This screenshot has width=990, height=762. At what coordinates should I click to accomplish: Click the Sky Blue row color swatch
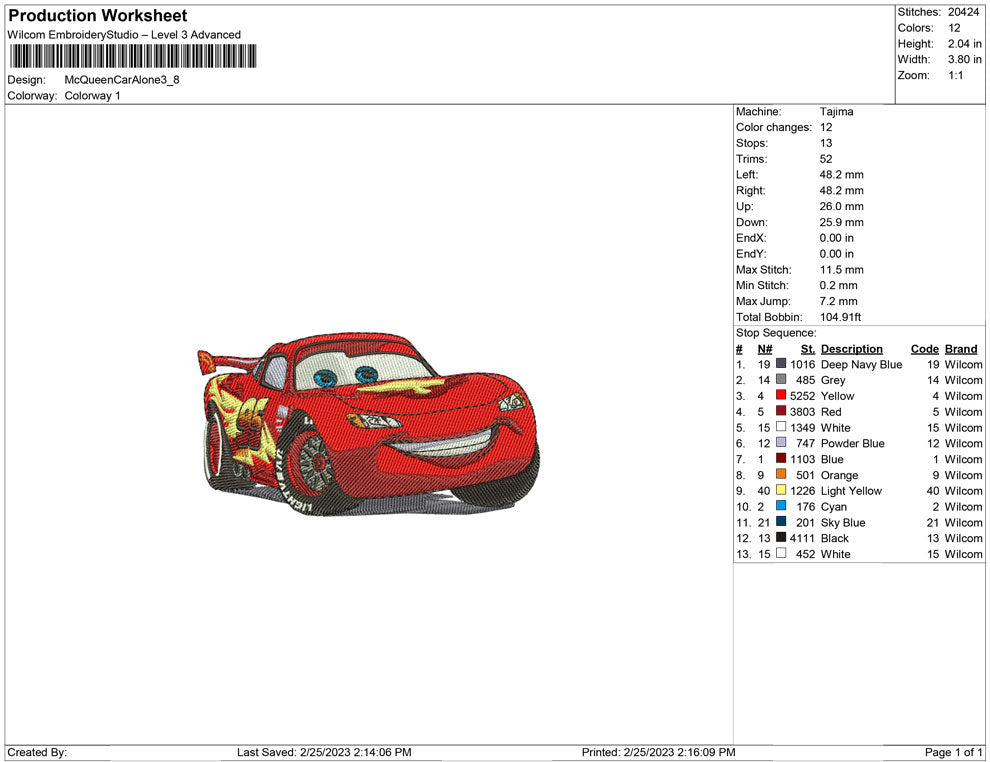click(x=781, y=521)
